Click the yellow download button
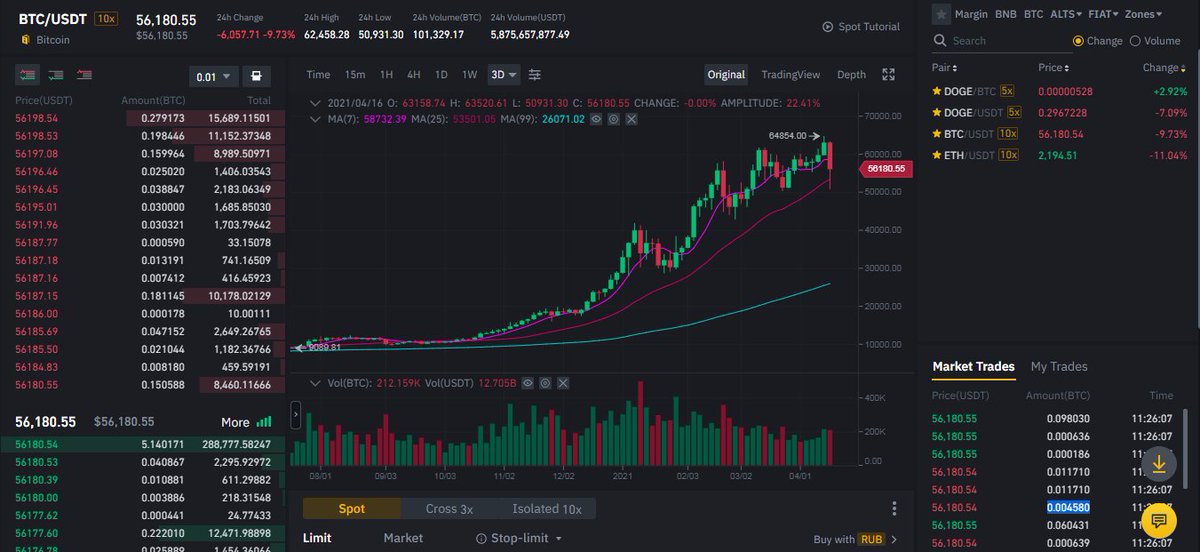This screenshot has width=1200, height=552. pos(1159,464)
